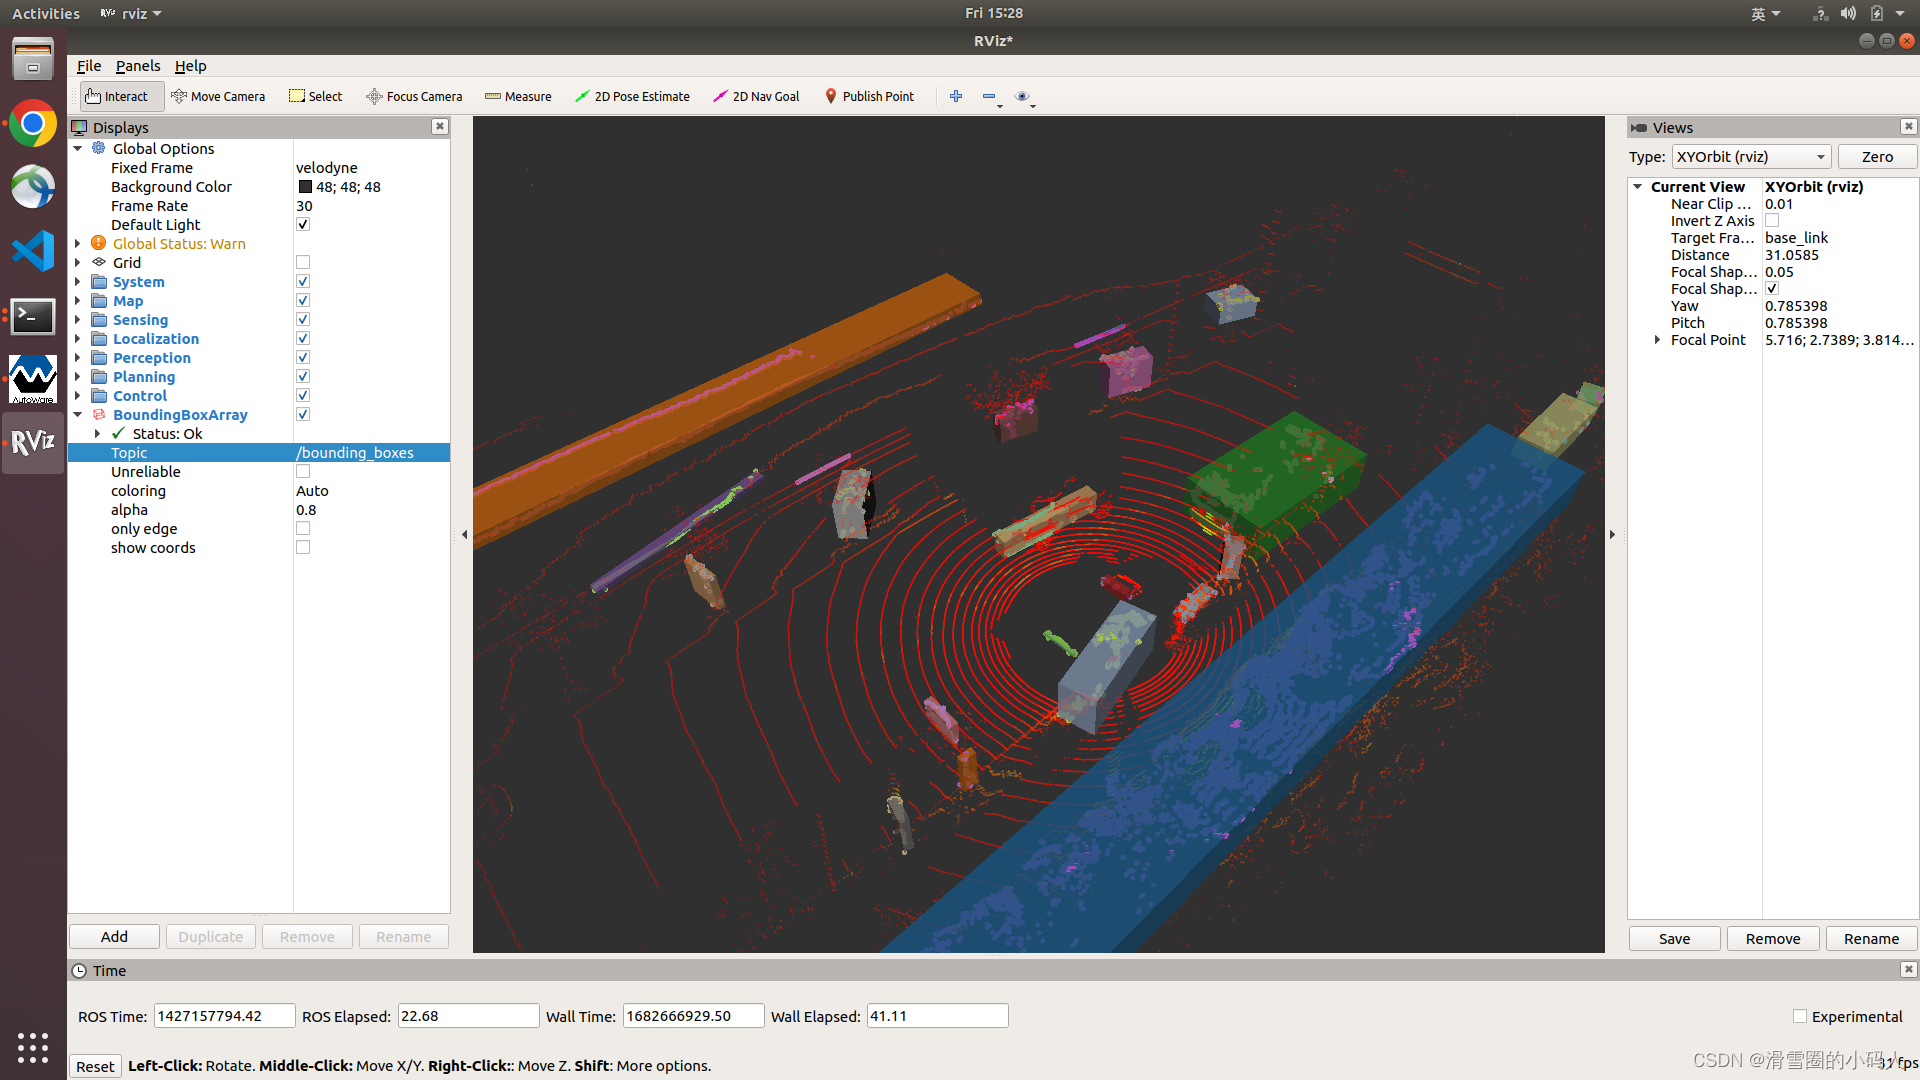Click the Fixed Frame value velodyne

pos(327,167)
